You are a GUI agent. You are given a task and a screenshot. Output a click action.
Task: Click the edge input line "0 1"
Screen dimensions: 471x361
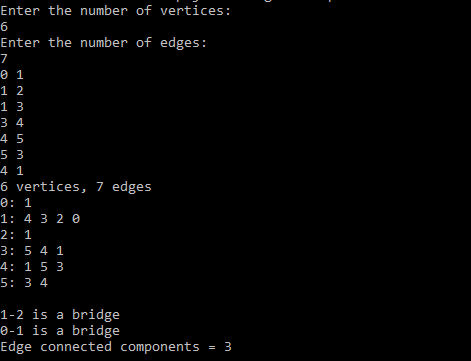tap(12, 75)
